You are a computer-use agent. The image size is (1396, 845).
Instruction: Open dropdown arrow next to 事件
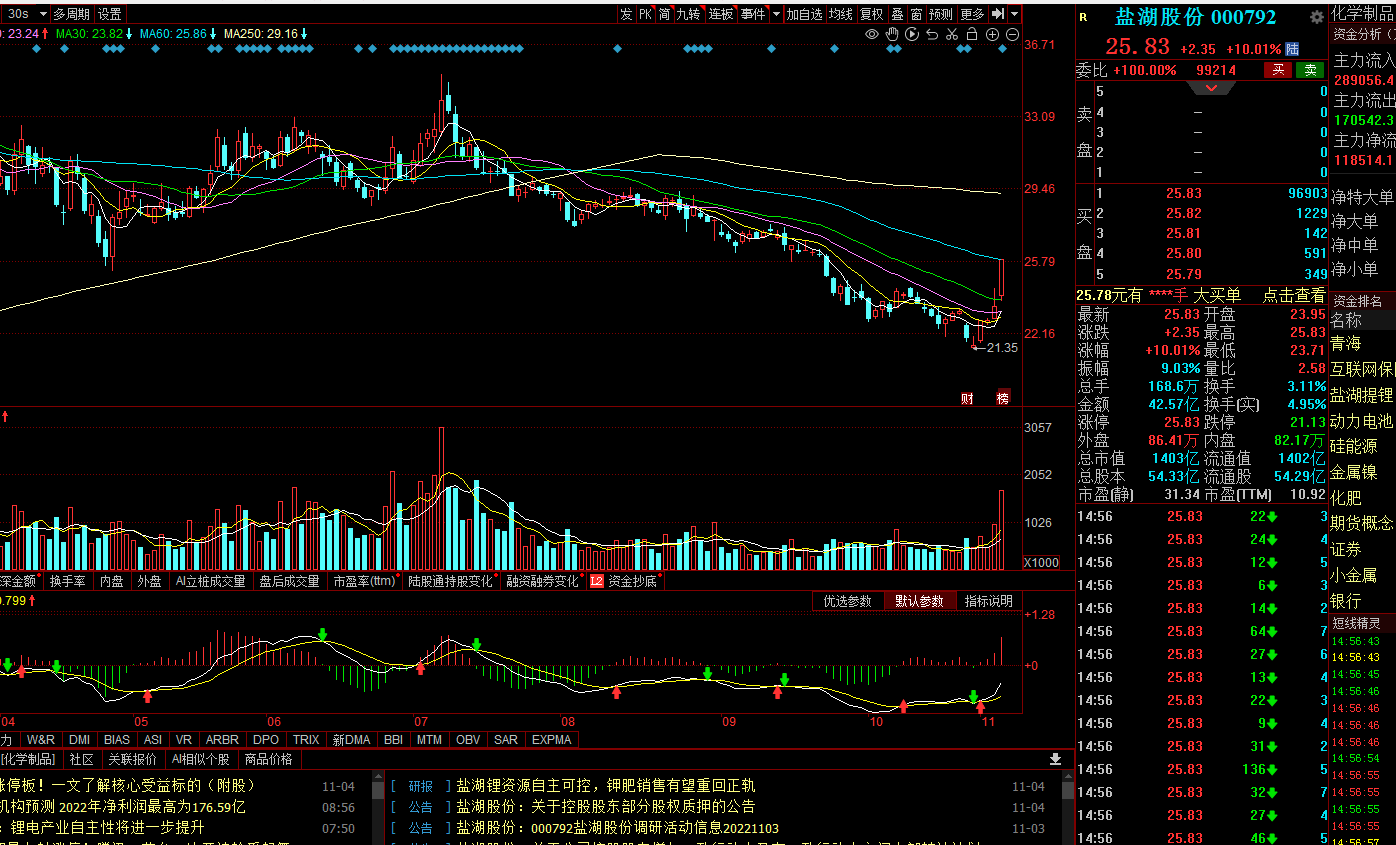(x=776, y=14)
